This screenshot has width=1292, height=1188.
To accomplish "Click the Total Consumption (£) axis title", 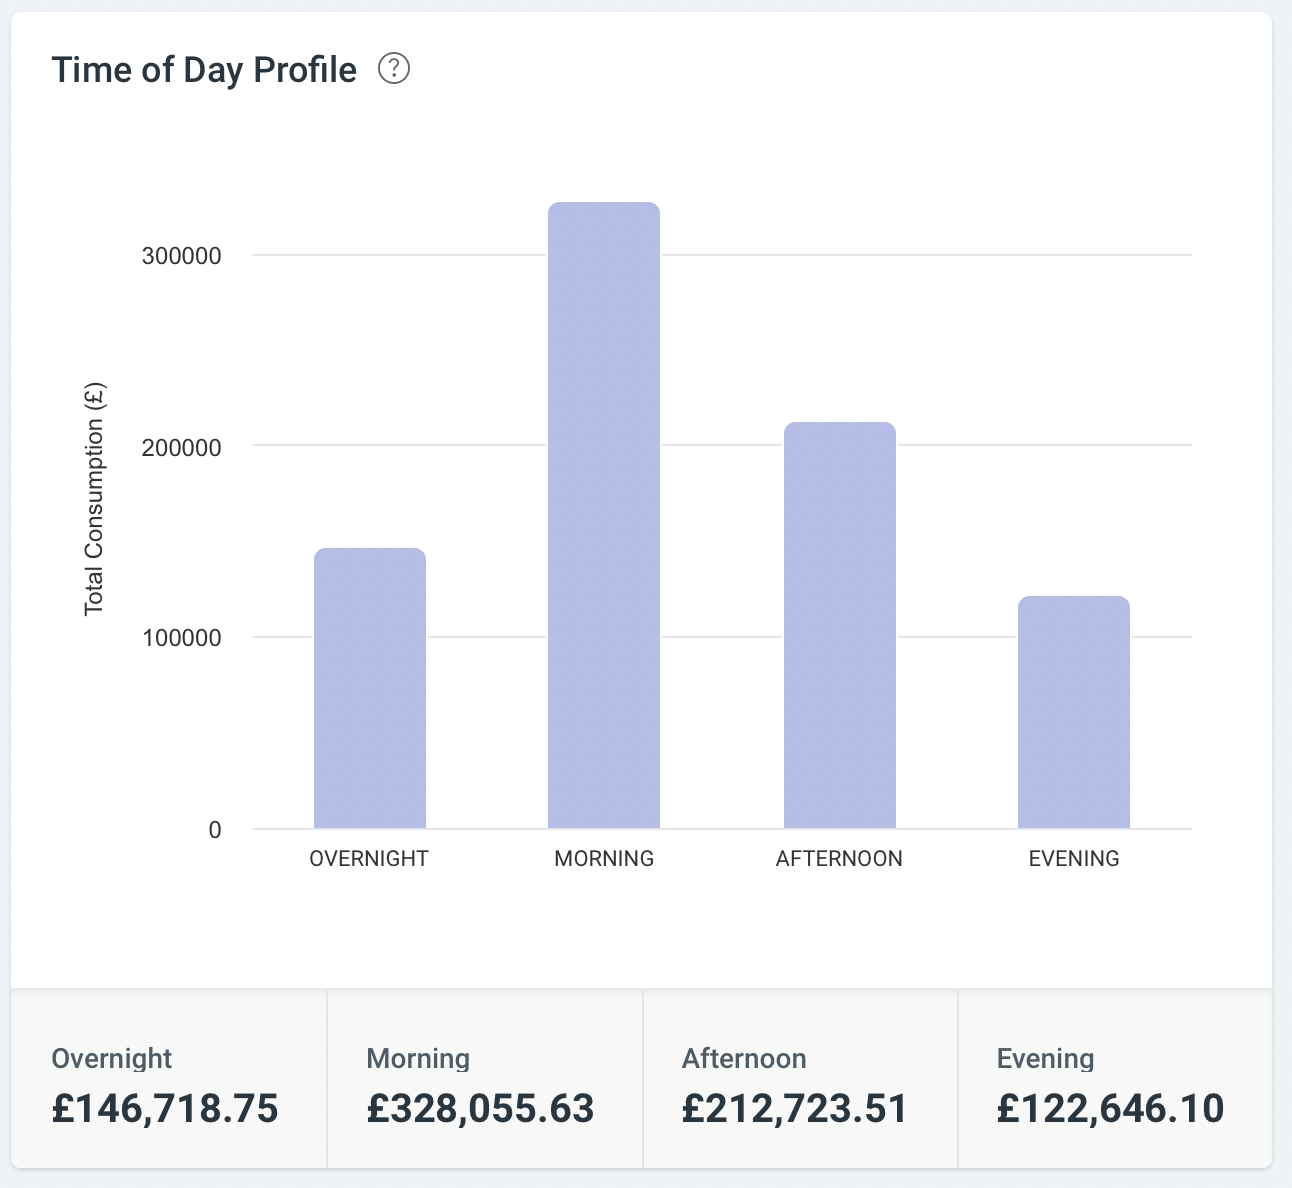I will point(94,500).
